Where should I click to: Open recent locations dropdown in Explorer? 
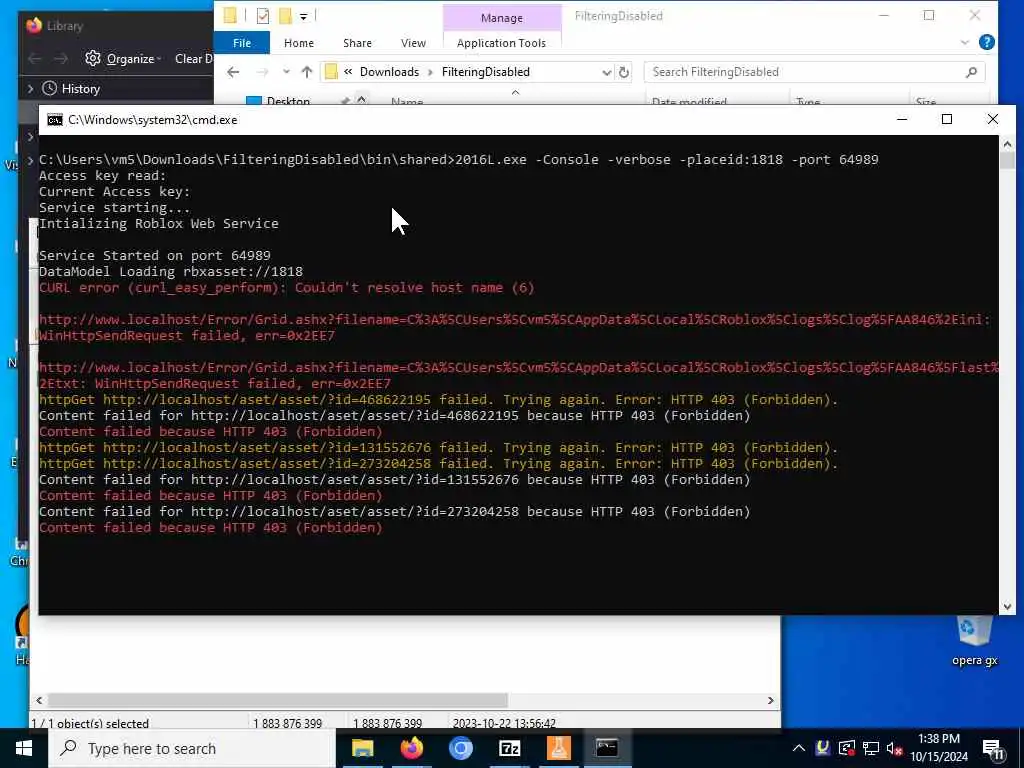click(x=286, y=72)
